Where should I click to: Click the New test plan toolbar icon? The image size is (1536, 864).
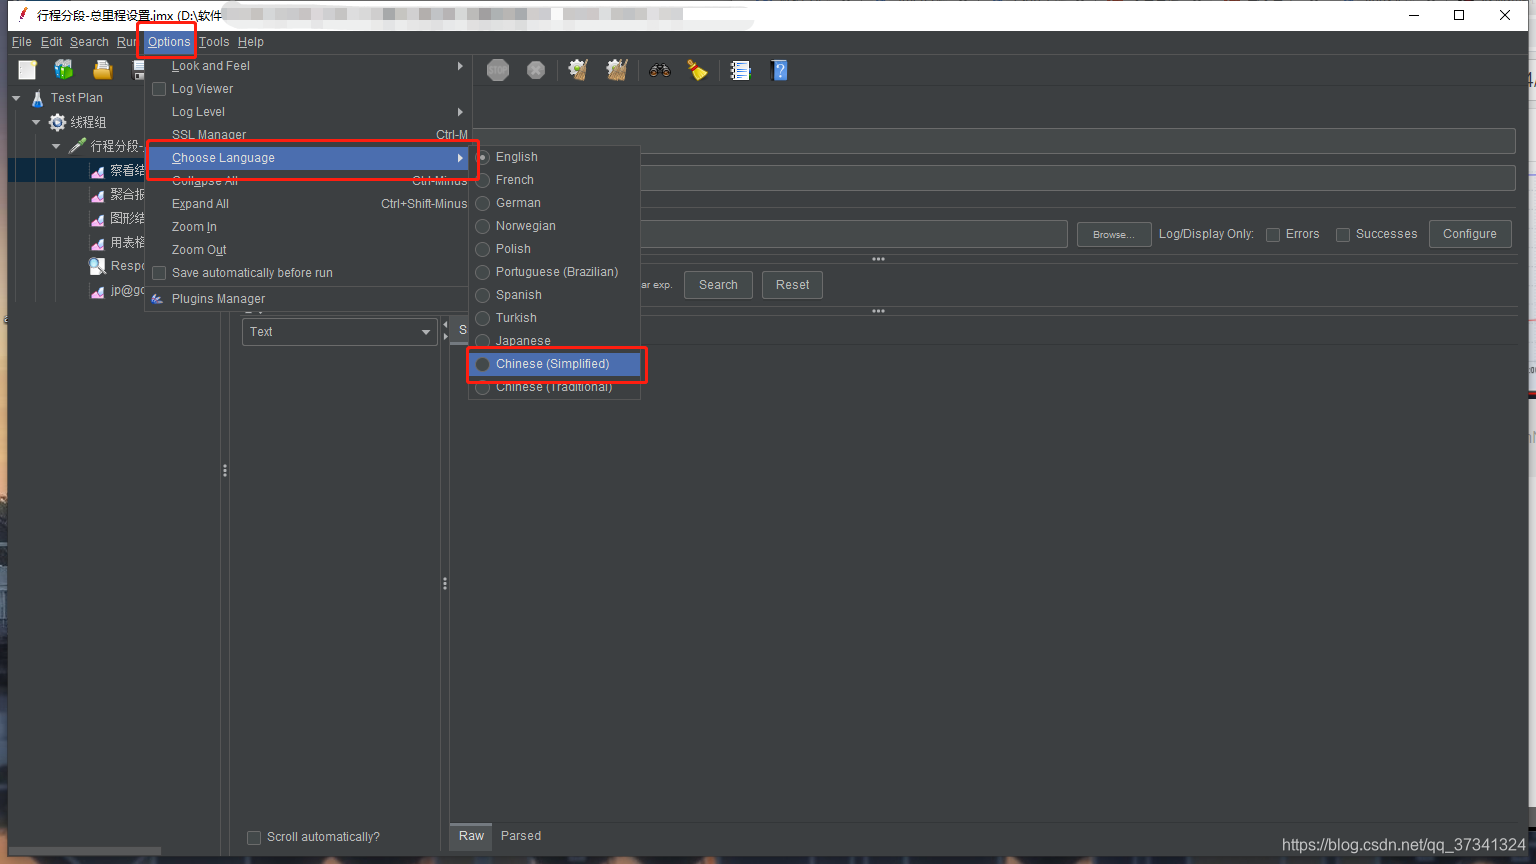coord(27,70)
